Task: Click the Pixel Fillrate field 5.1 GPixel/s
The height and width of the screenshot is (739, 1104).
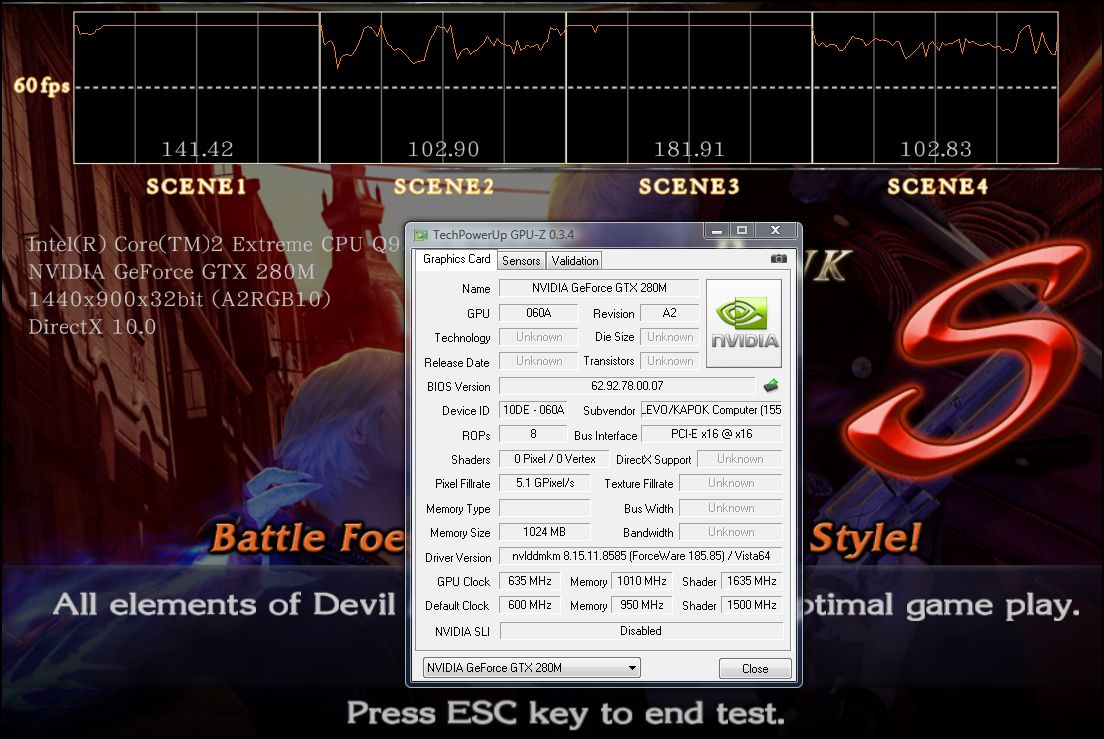Action: [544, 483]
